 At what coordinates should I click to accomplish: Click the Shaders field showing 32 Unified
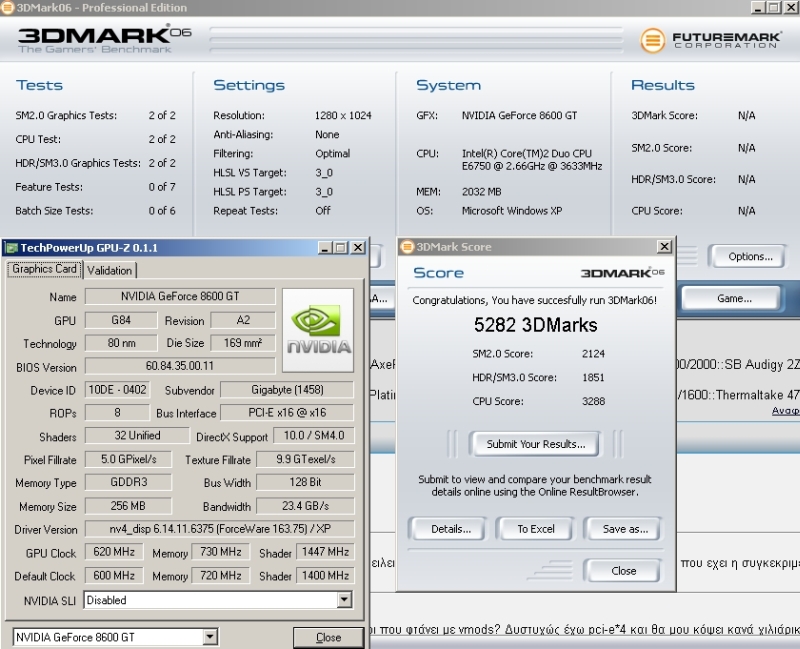137,436
